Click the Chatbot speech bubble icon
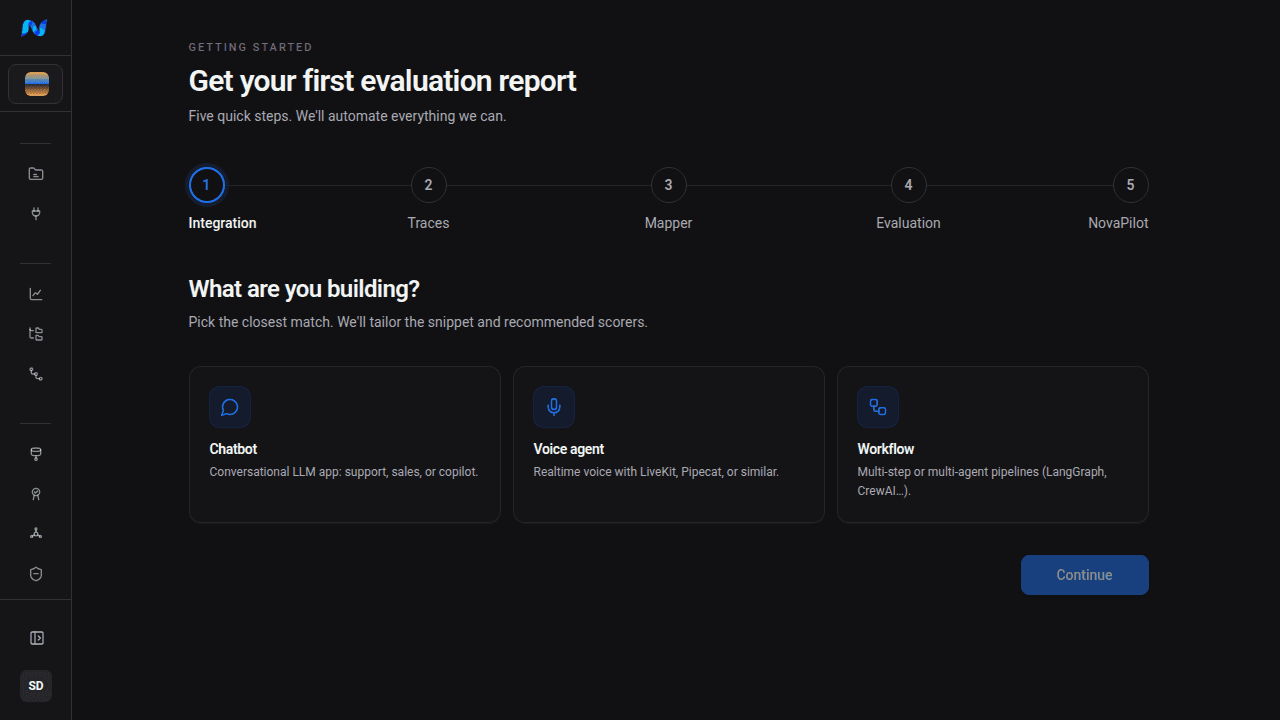Viewport: 1280px width, 720px height. 230,407
